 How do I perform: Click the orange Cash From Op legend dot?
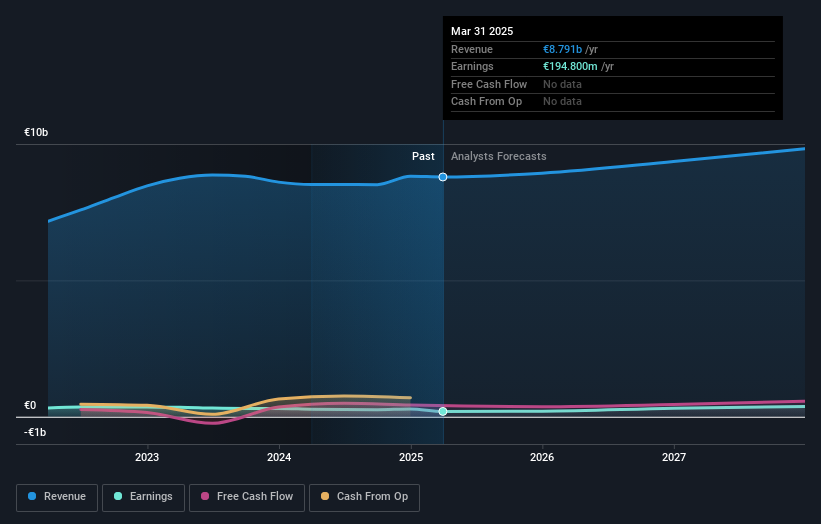pos(325,496)
